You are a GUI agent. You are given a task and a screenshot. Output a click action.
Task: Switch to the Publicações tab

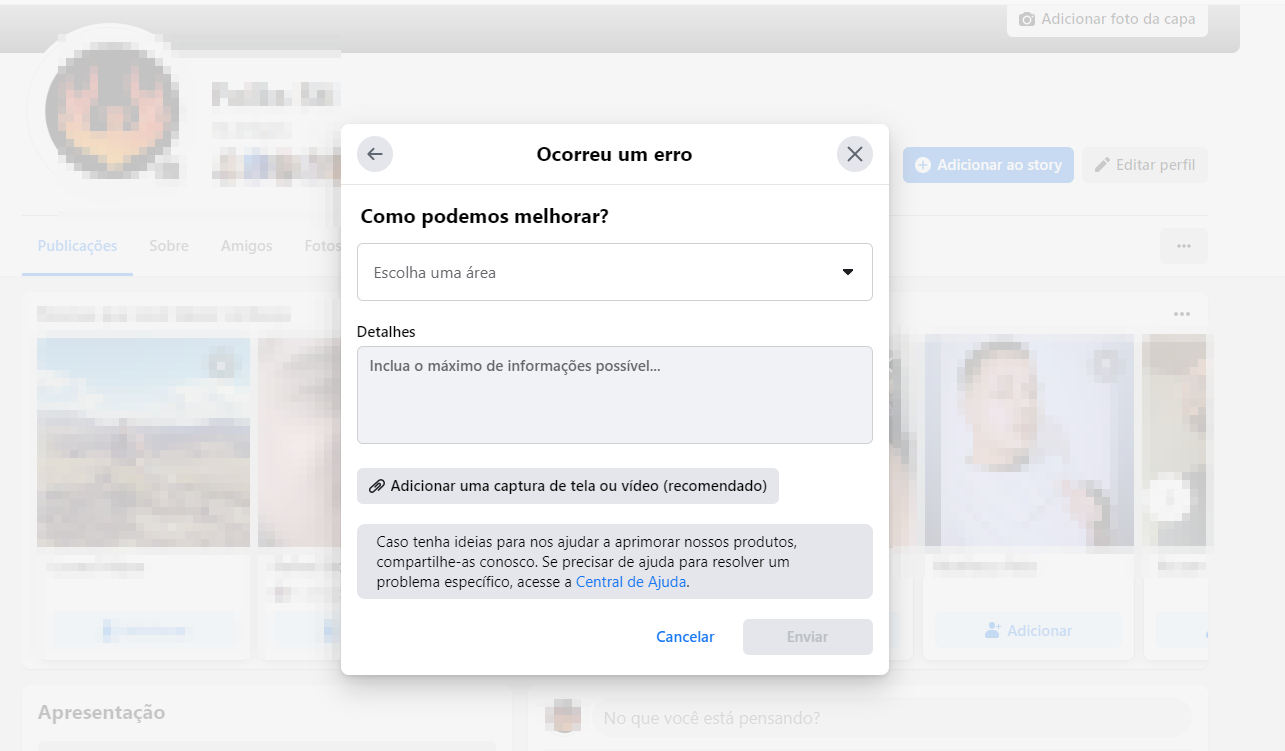click(x=77, y=246)
